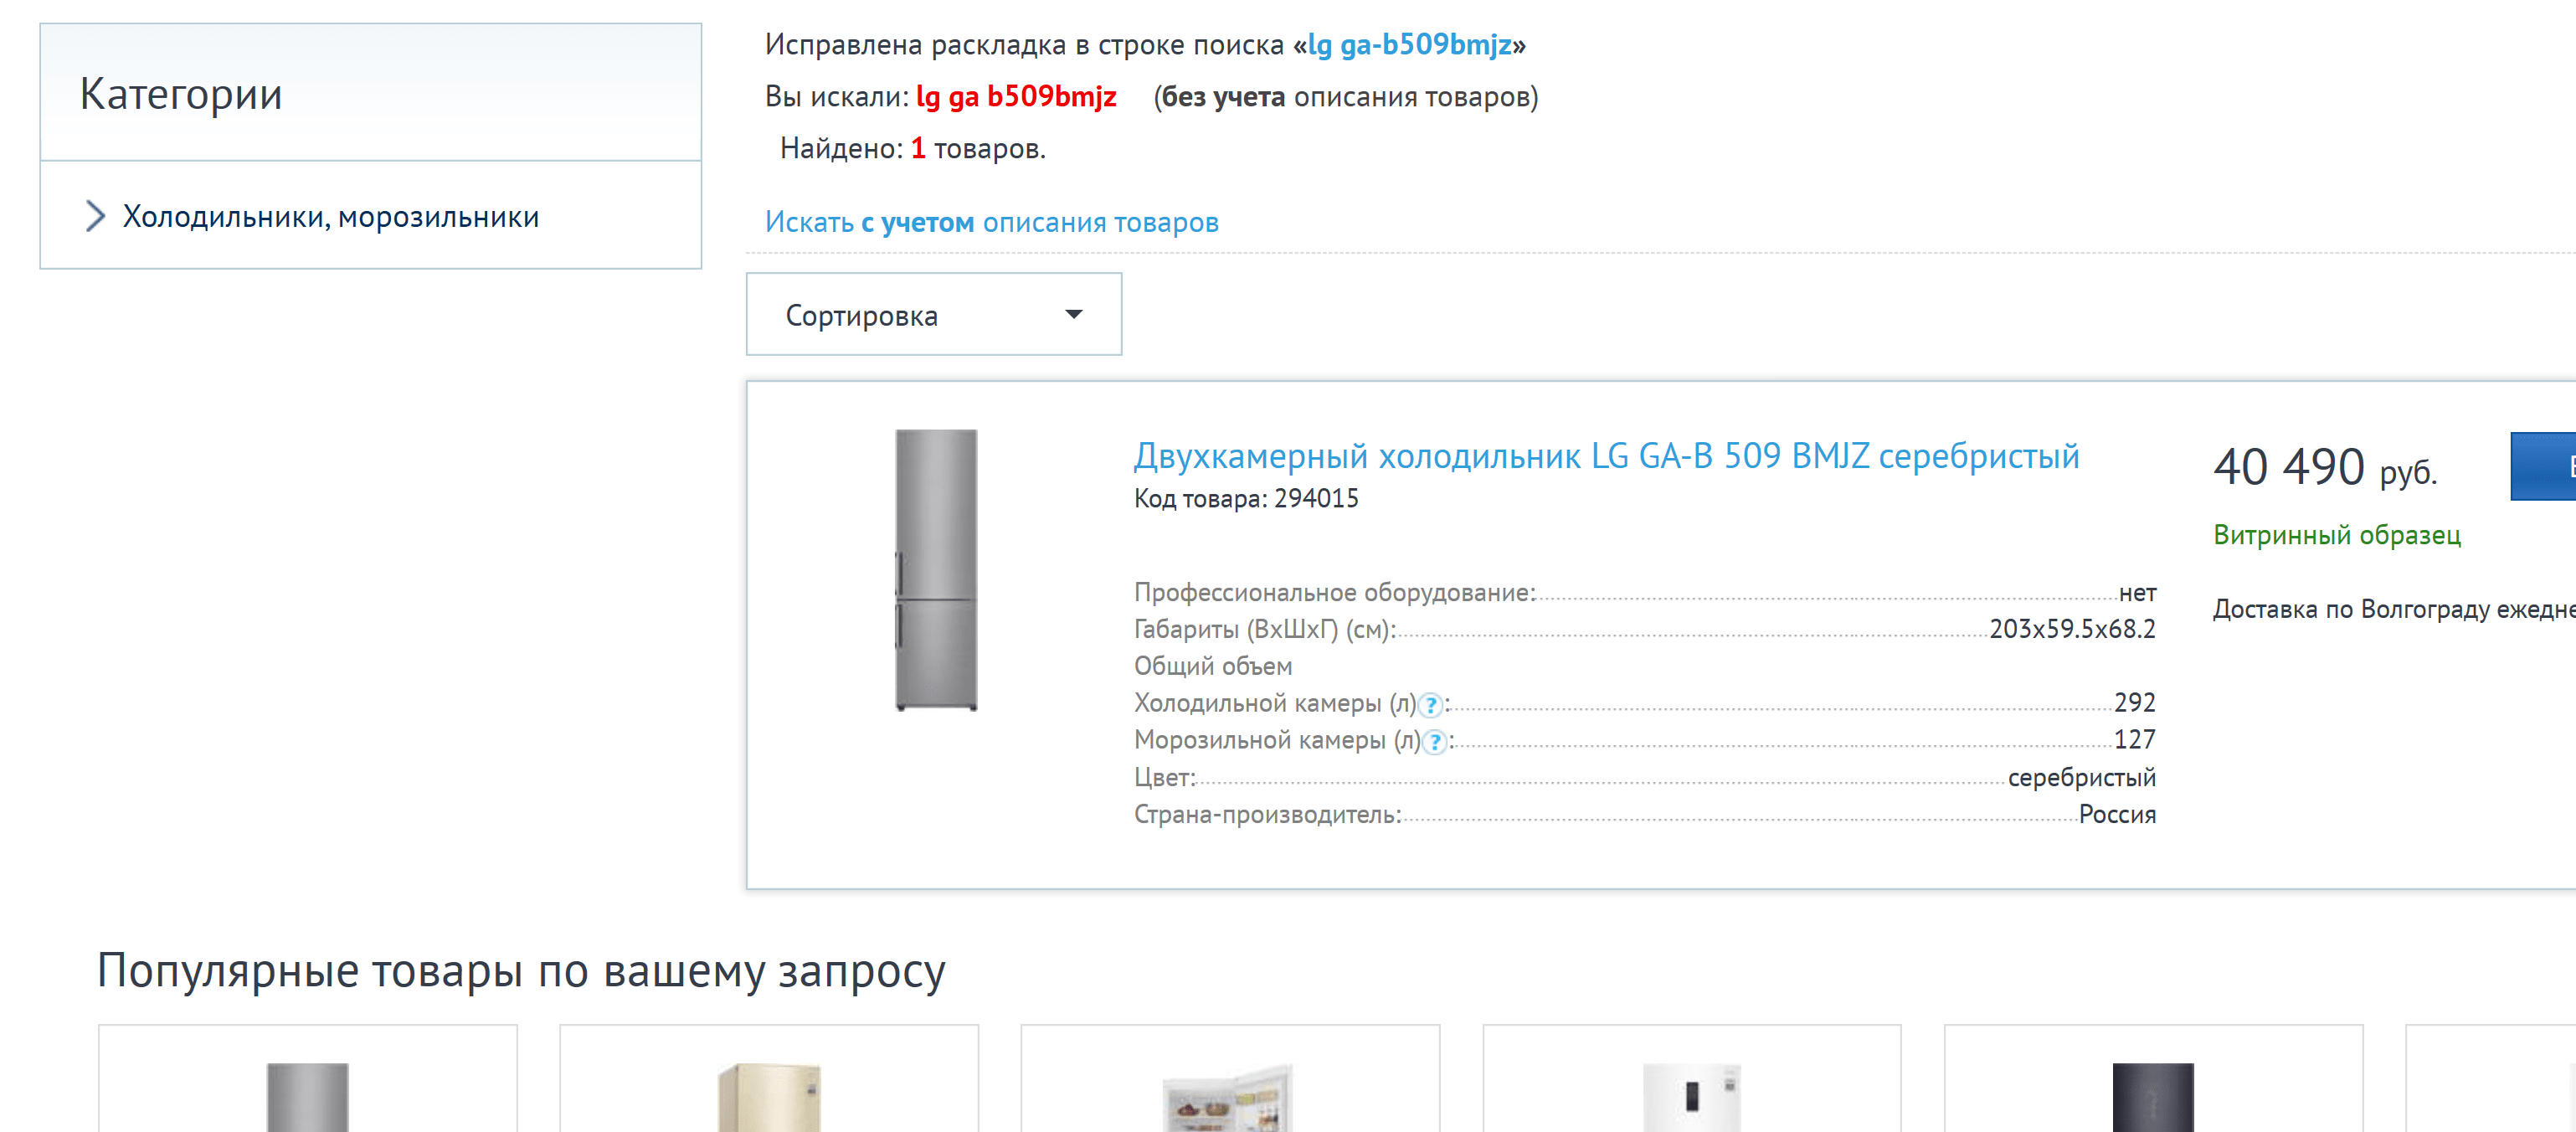2576x1132 pixels.
Task: Click the silver LG refrigerator product image
Action: (x=936, y=570)
